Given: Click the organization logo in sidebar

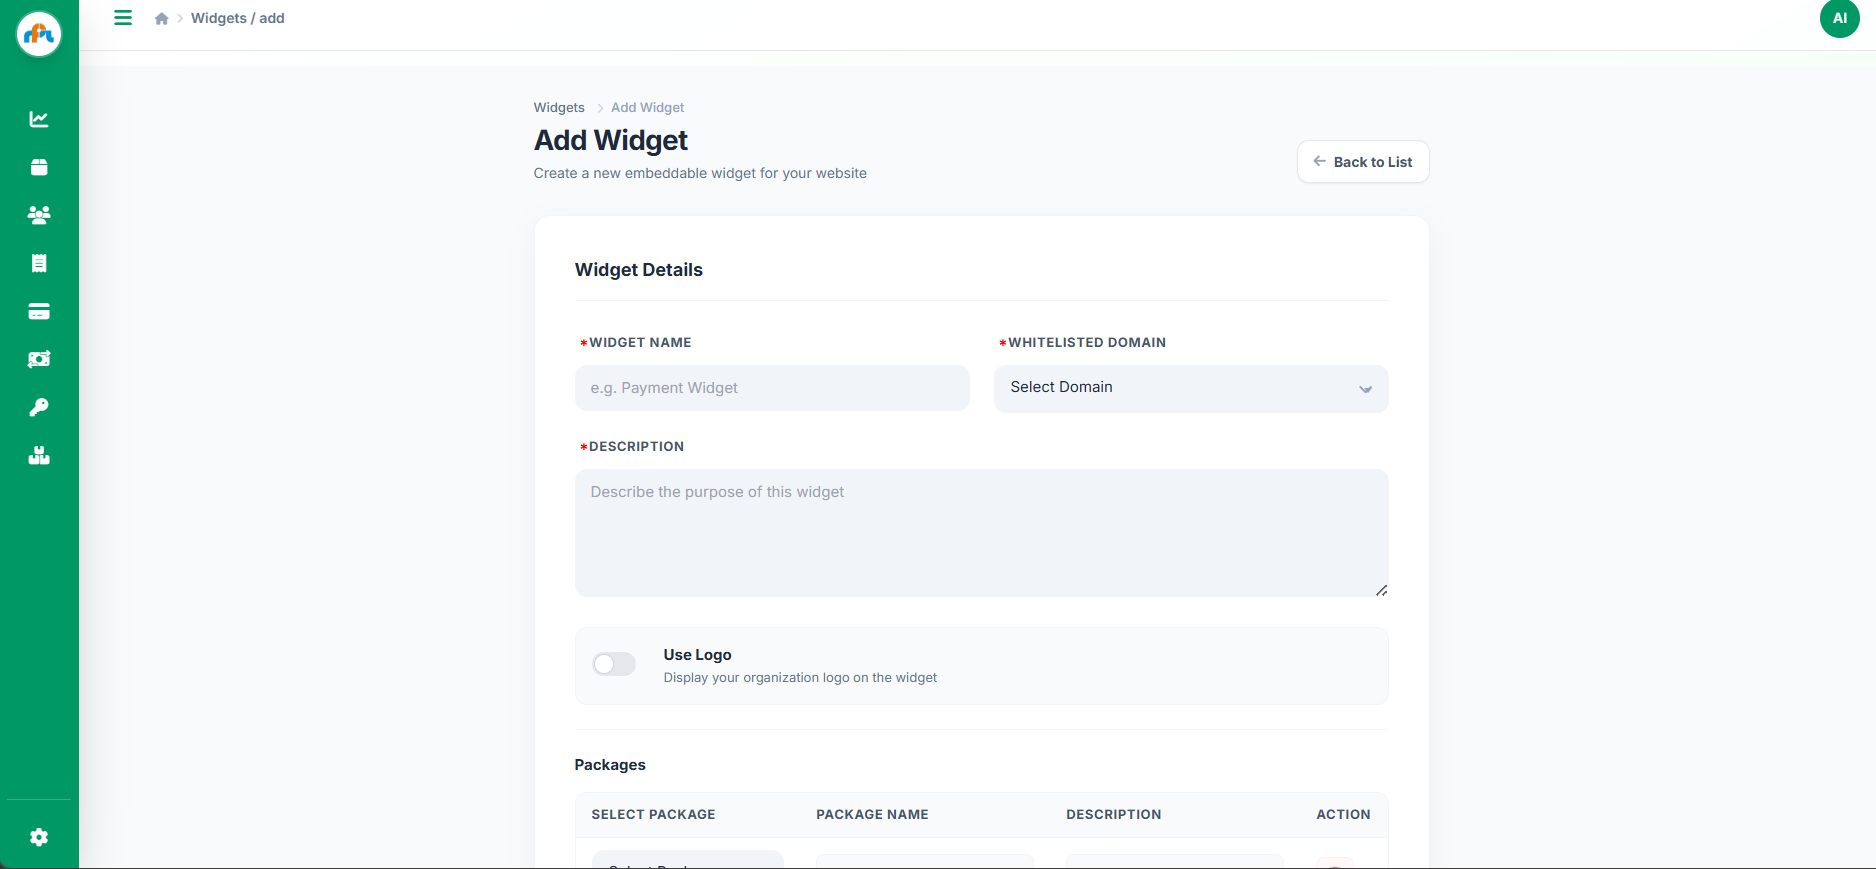Looking at the screenshot, I should tap(39, 35).
